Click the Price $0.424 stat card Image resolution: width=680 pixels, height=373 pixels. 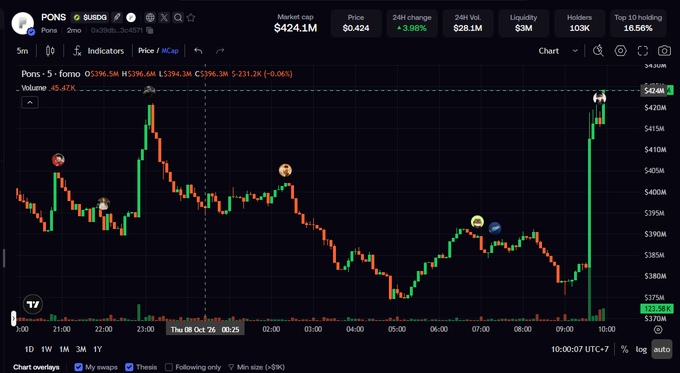[356, 23]
